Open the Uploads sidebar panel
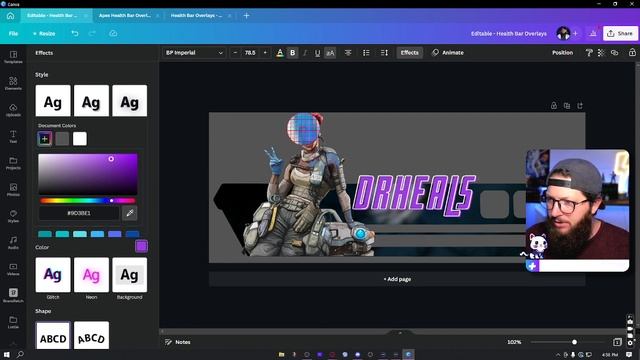The width and height of the screenshot is (640, 360). [x=13, y=110]
